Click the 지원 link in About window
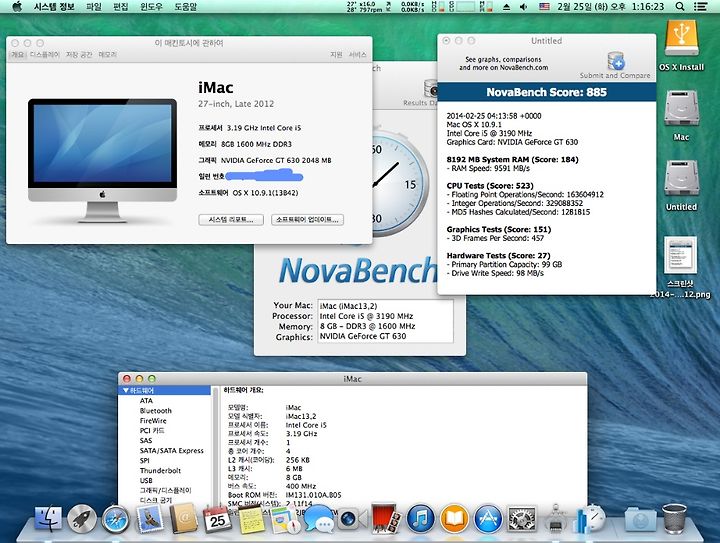 336,55
